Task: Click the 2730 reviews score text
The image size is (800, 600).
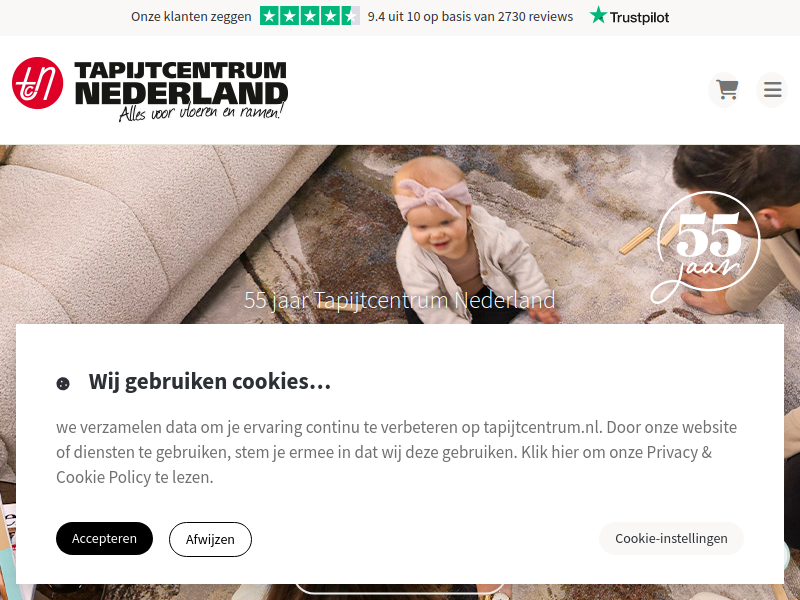Action: (470, 16)
